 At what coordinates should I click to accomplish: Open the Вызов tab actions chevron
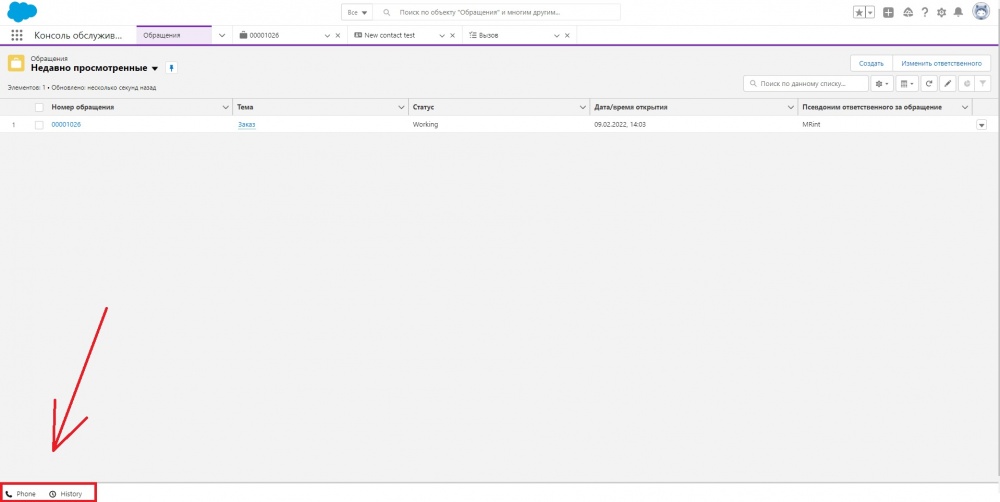pos(557,36)
